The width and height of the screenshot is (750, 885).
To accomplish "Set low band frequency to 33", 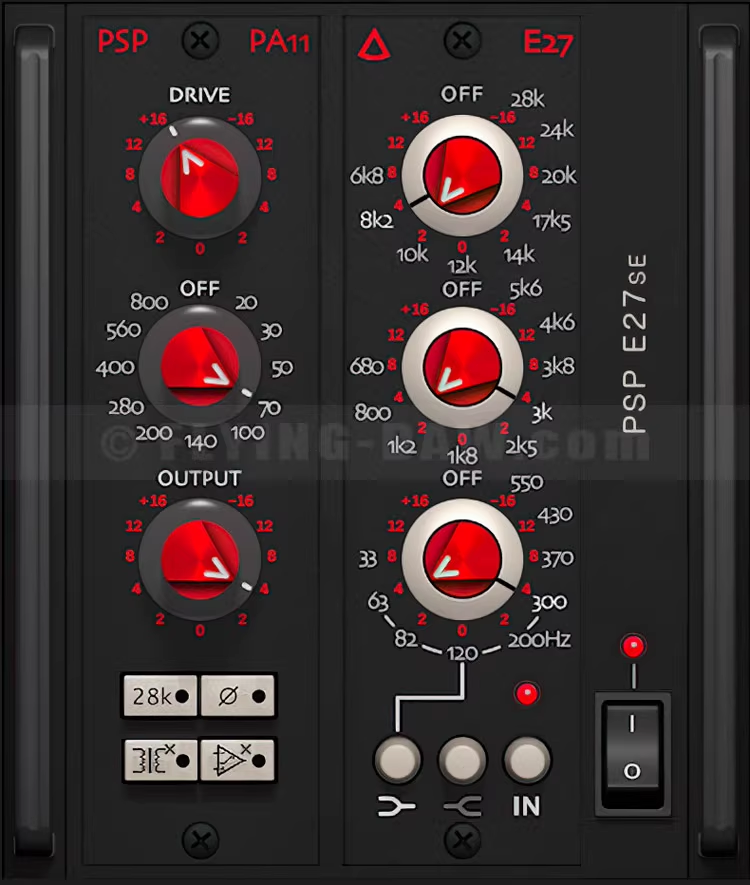I will pyautogui.click(x=367, y=559).
